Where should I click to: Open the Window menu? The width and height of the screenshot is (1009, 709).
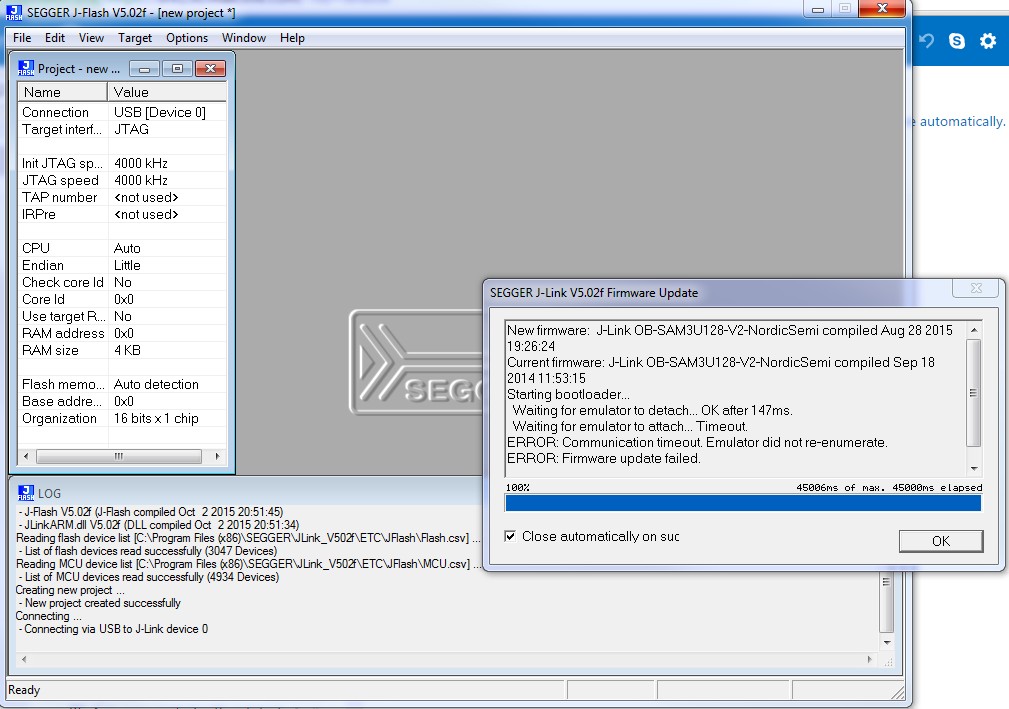click(x=244, y=38)
